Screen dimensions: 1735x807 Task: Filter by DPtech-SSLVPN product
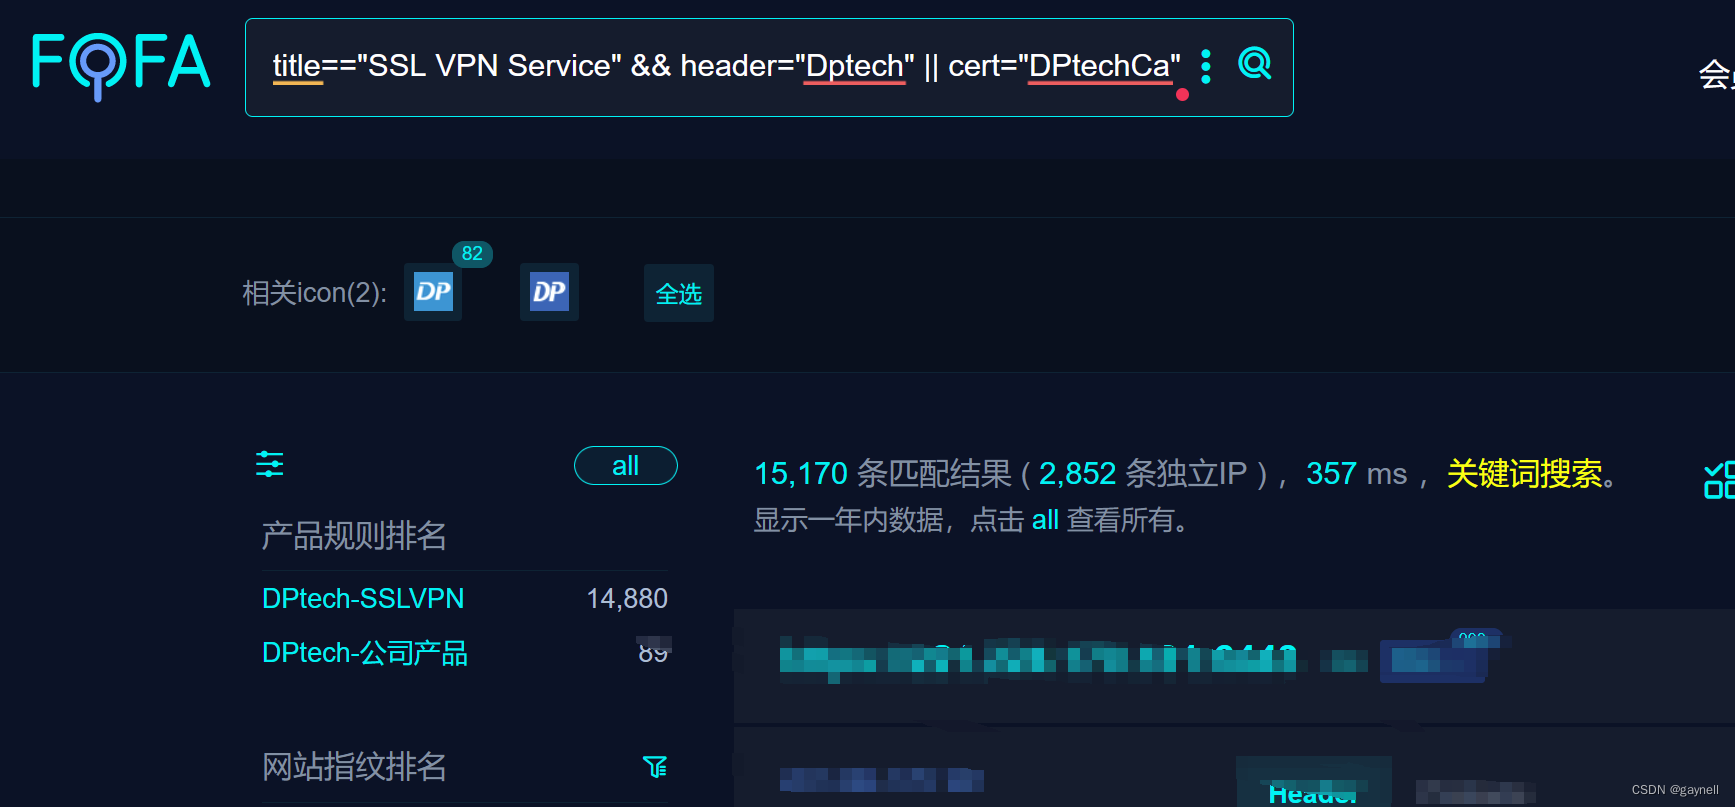363,598
